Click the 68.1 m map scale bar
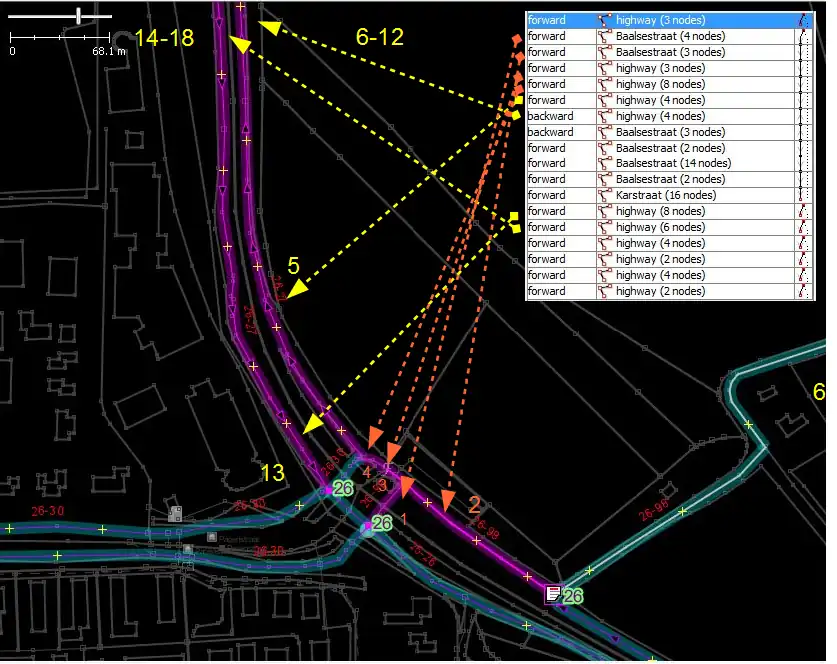Screen dimensions: 837x664 59,37
